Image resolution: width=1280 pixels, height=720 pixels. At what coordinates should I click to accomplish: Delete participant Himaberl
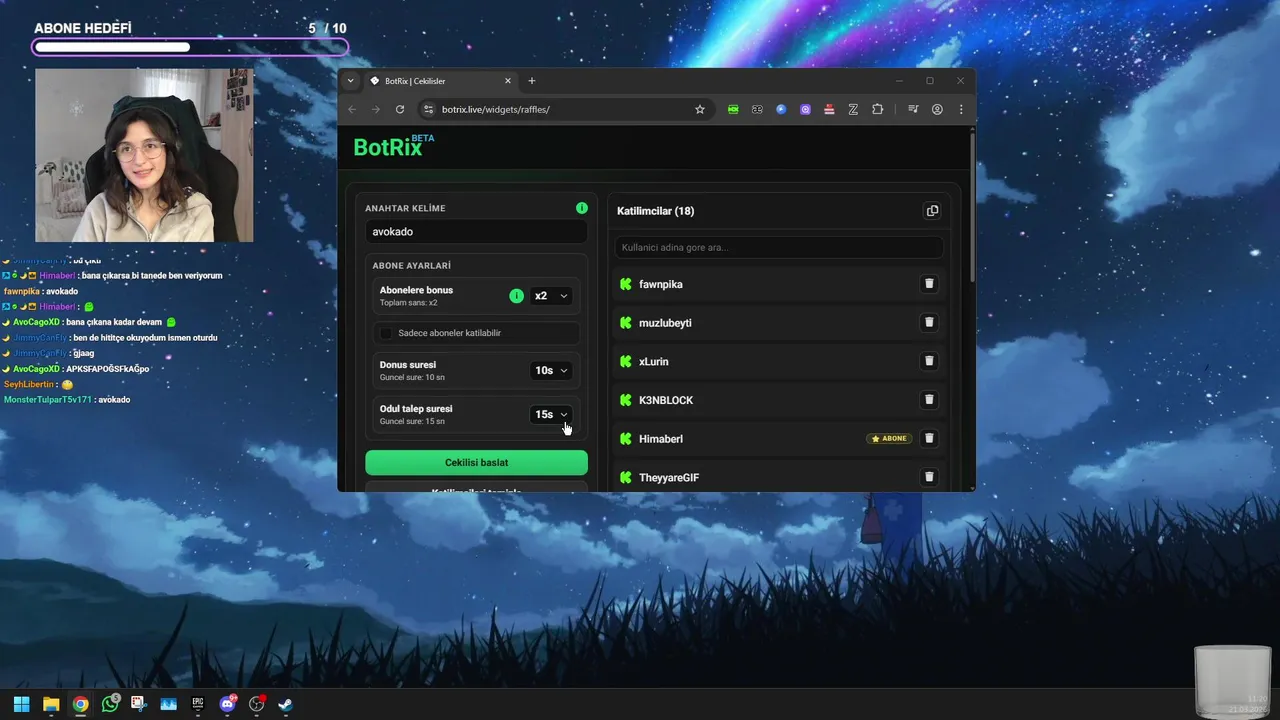click(x=929, y=438)
